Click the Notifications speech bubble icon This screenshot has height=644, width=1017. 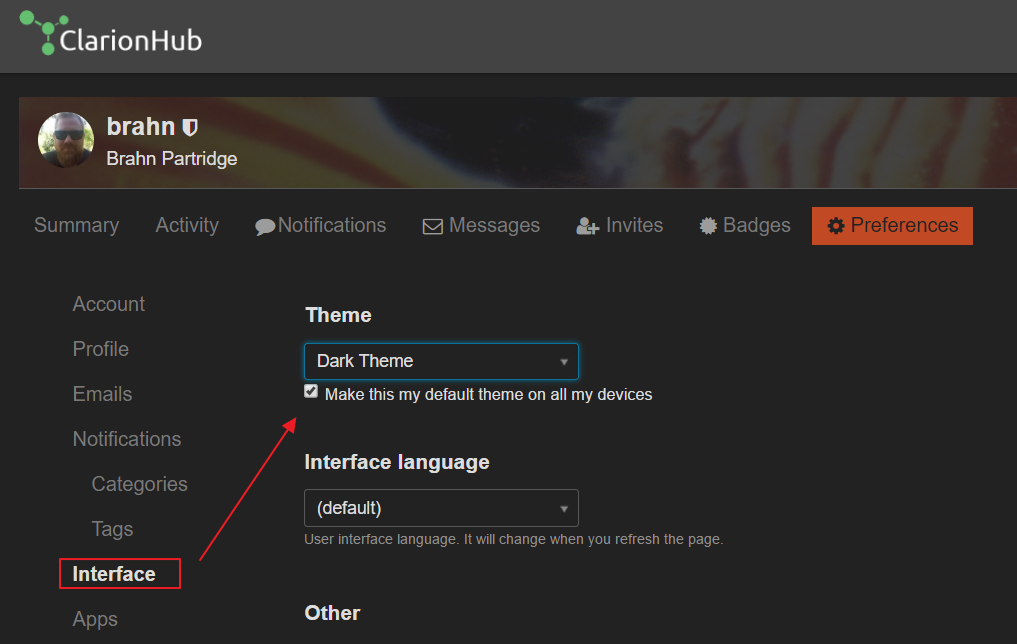(x=265, y=227)
